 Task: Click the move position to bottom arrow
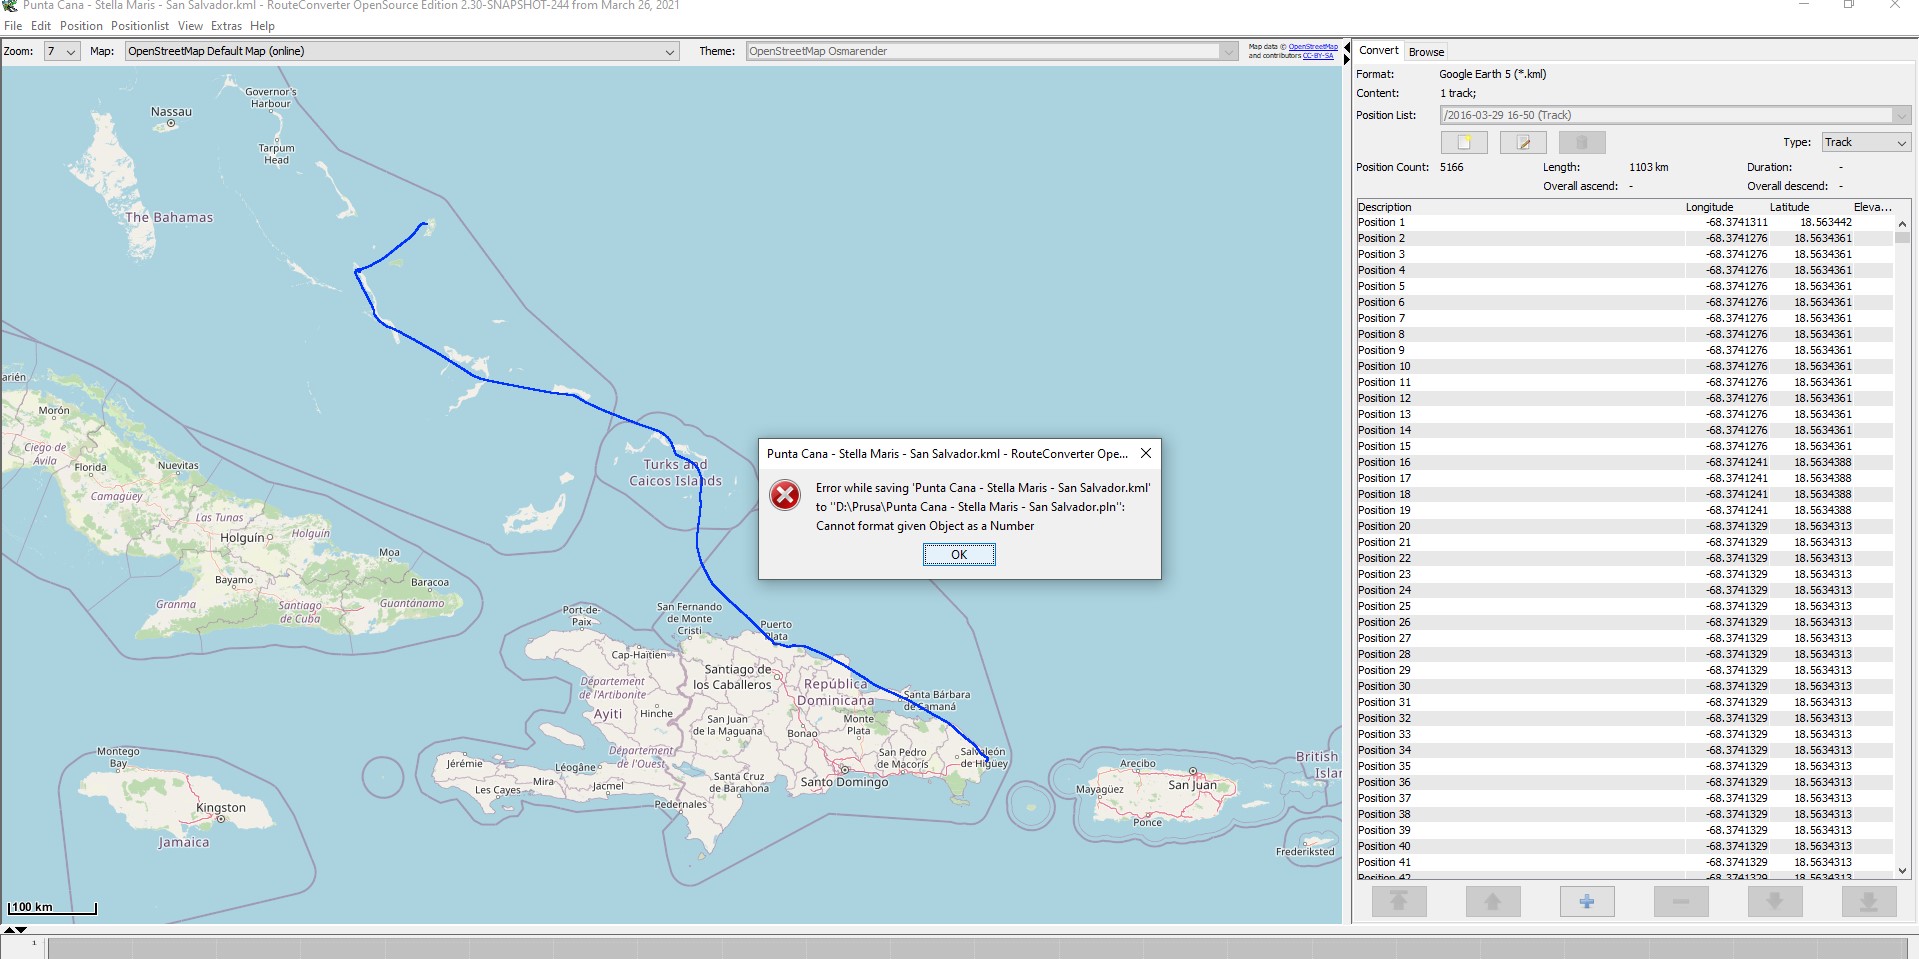[x=1867, y=902]
